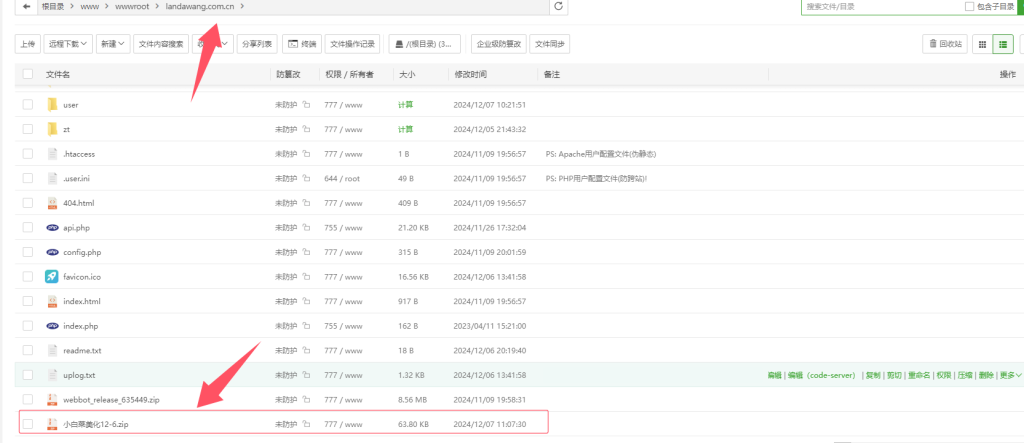Check the favicon.ico row checkbox

point(27,276)
